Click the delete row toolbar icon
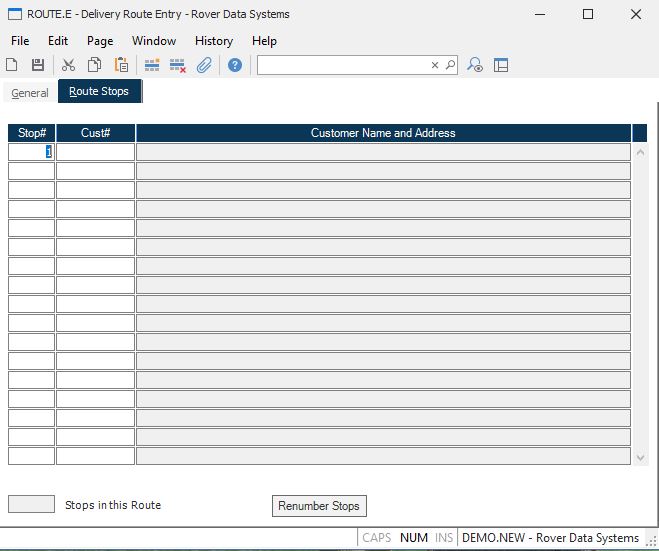Viewport: 659px width, 551px height. (178, 65)
